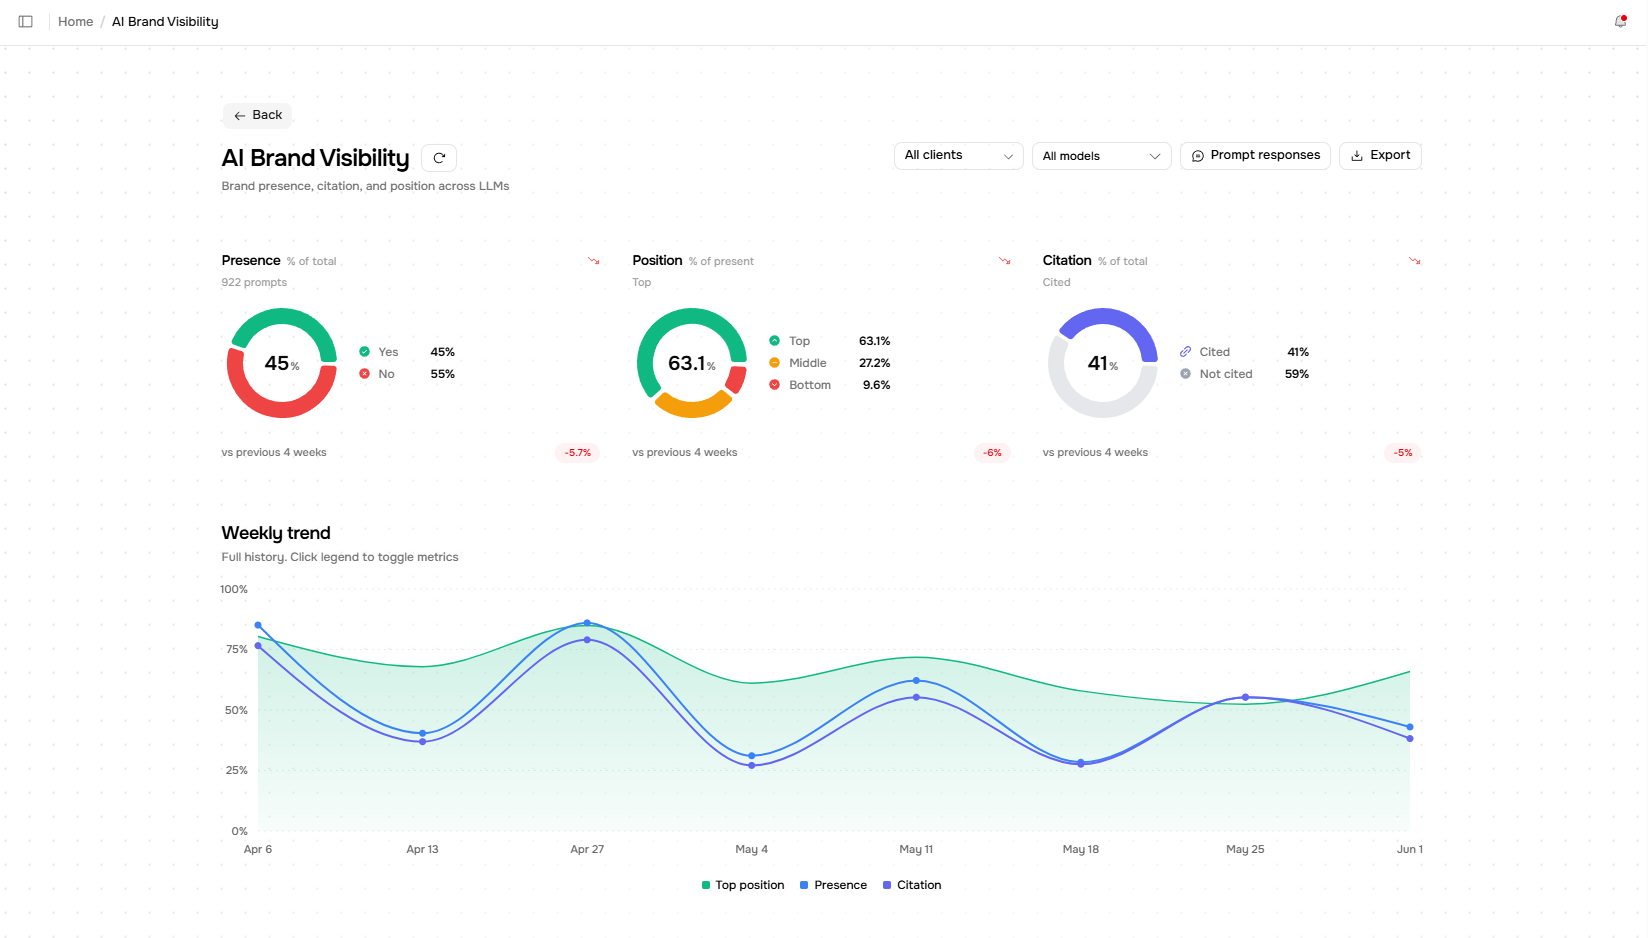
Task: Click the refresh icon beside AI Brand Visibility
Action: pos(439,158)
